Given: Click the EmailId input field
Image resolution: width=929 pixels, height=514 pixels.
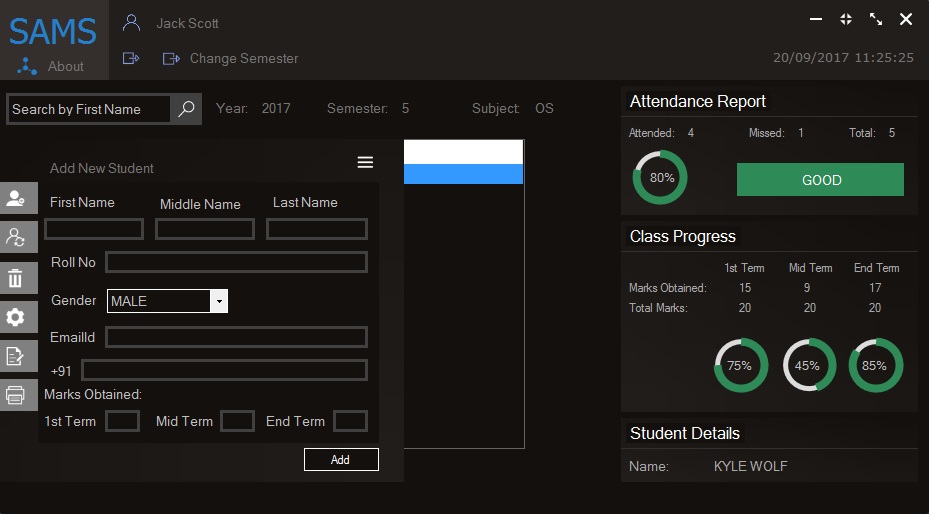Looking at the screenshot, I should (236, 337).
